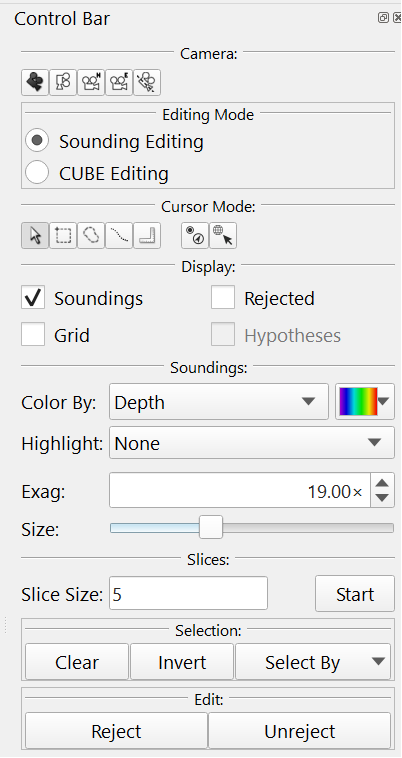Image resolution: width=402 pixels, height=758 pixels.
Task: Uncheck the Soundings display checkbox
Action: click(33, 297)
